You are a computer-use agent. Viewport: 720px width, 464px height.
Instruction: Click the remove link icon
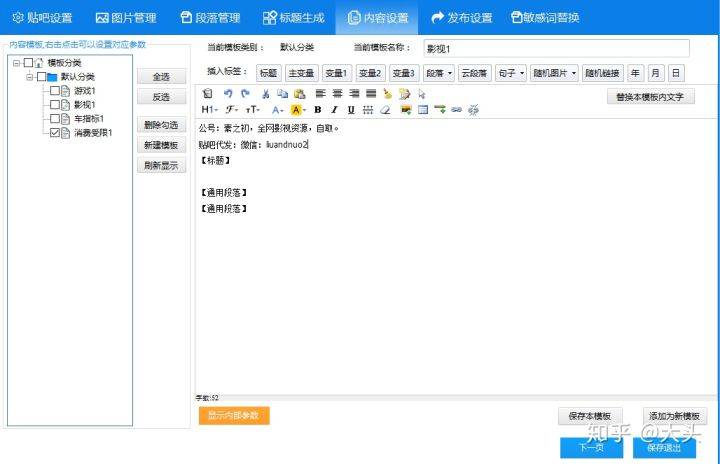coord(473,110)
